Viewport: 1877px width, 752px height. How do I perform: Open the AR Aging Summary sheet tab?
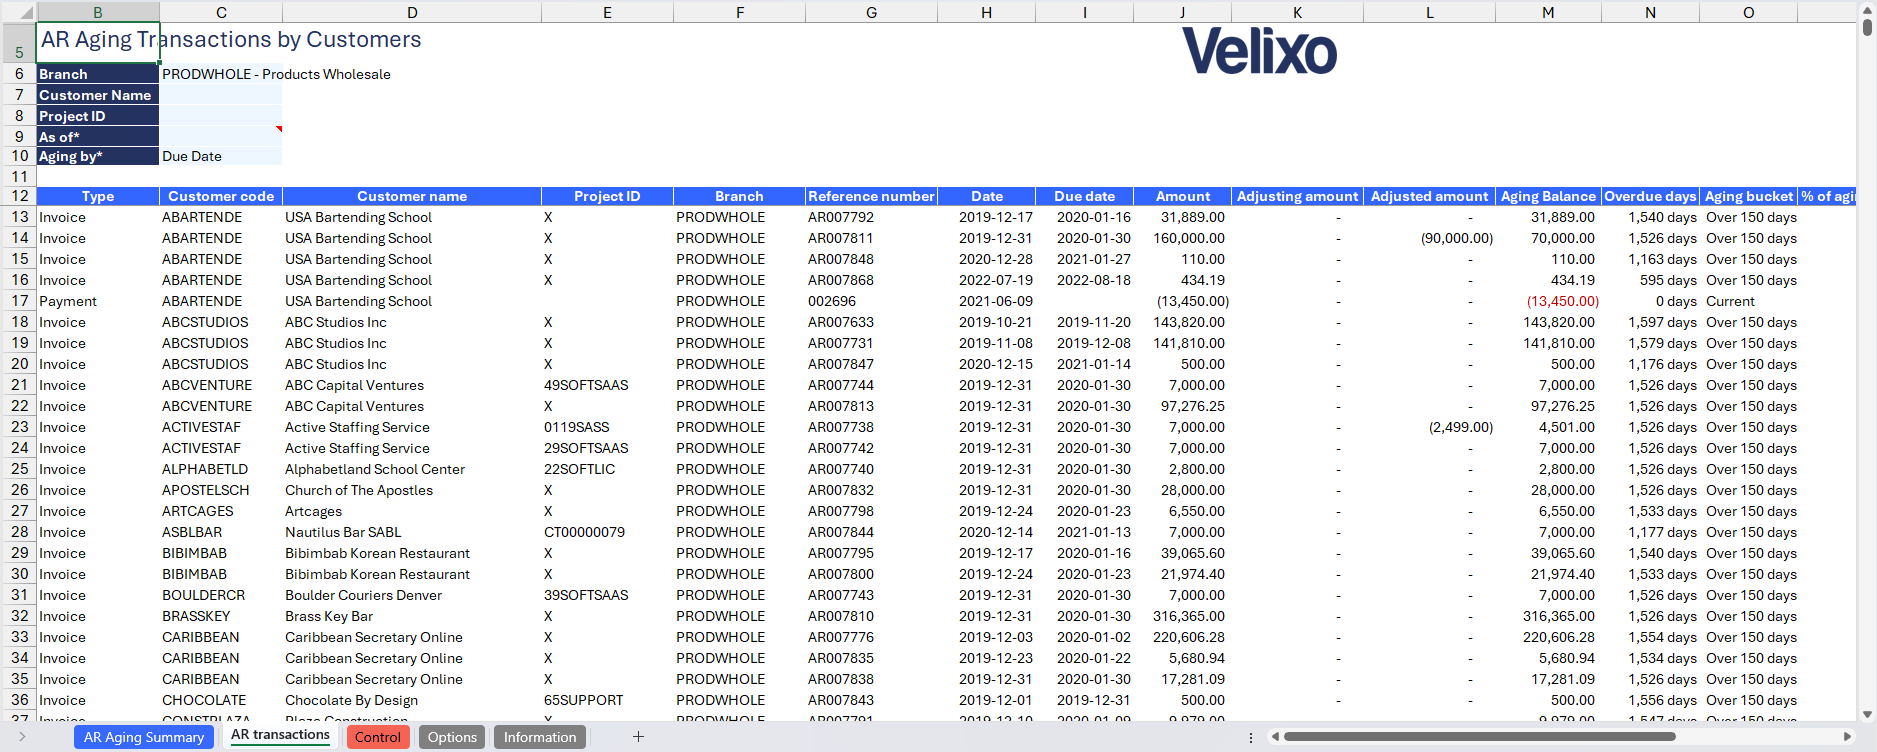click(144, 737)
